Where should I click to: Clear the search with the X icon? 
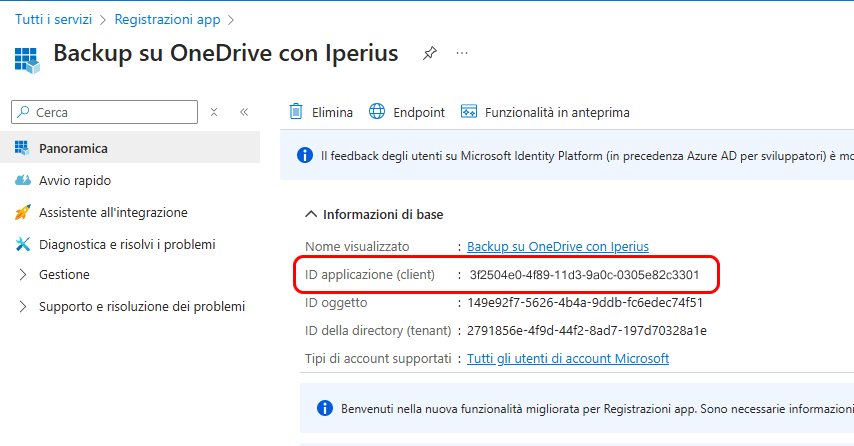pyautogui.click(x=214, y=112)
